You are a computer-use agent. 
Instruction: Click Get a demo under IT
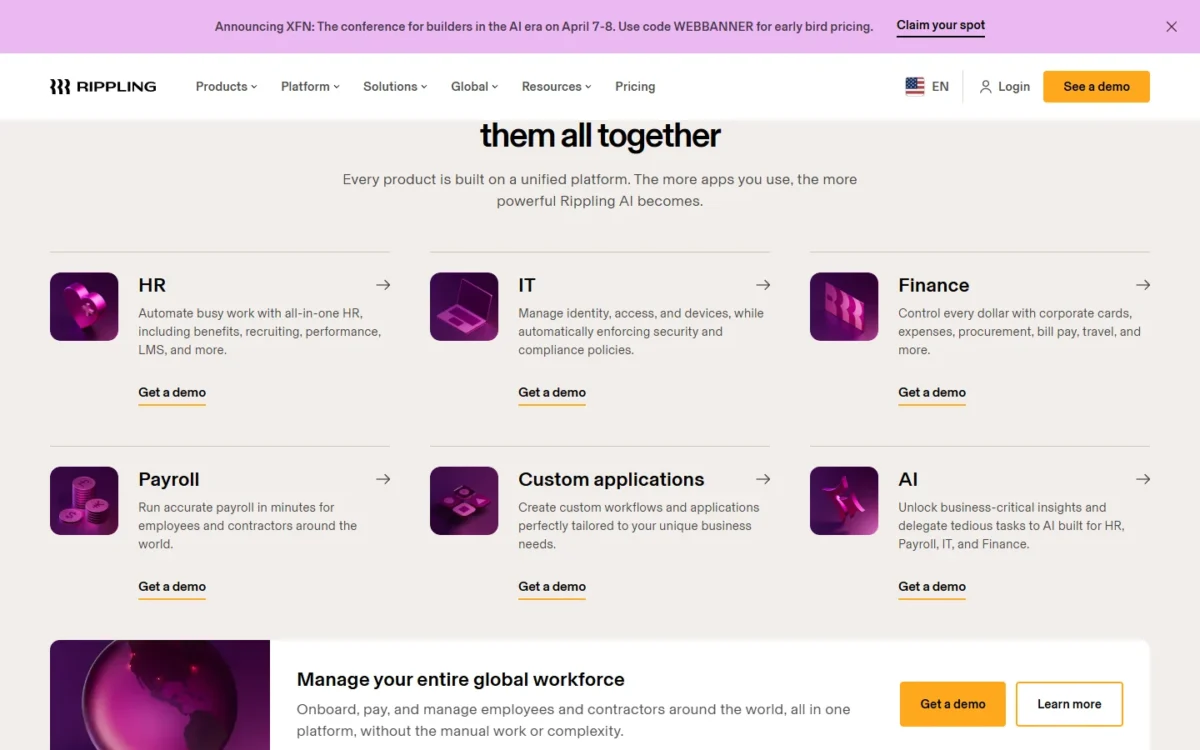tap(552, 393)
